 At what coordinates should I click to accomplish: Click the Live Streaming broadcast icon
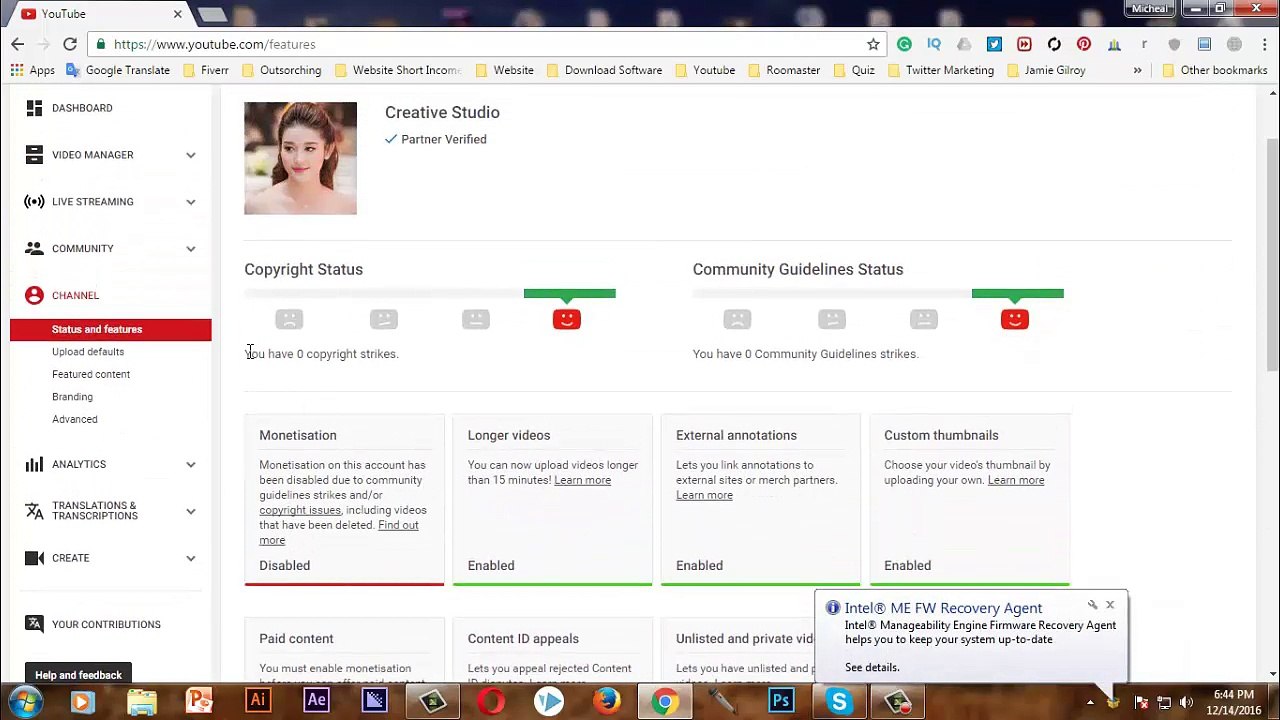(x=34, y=202)
